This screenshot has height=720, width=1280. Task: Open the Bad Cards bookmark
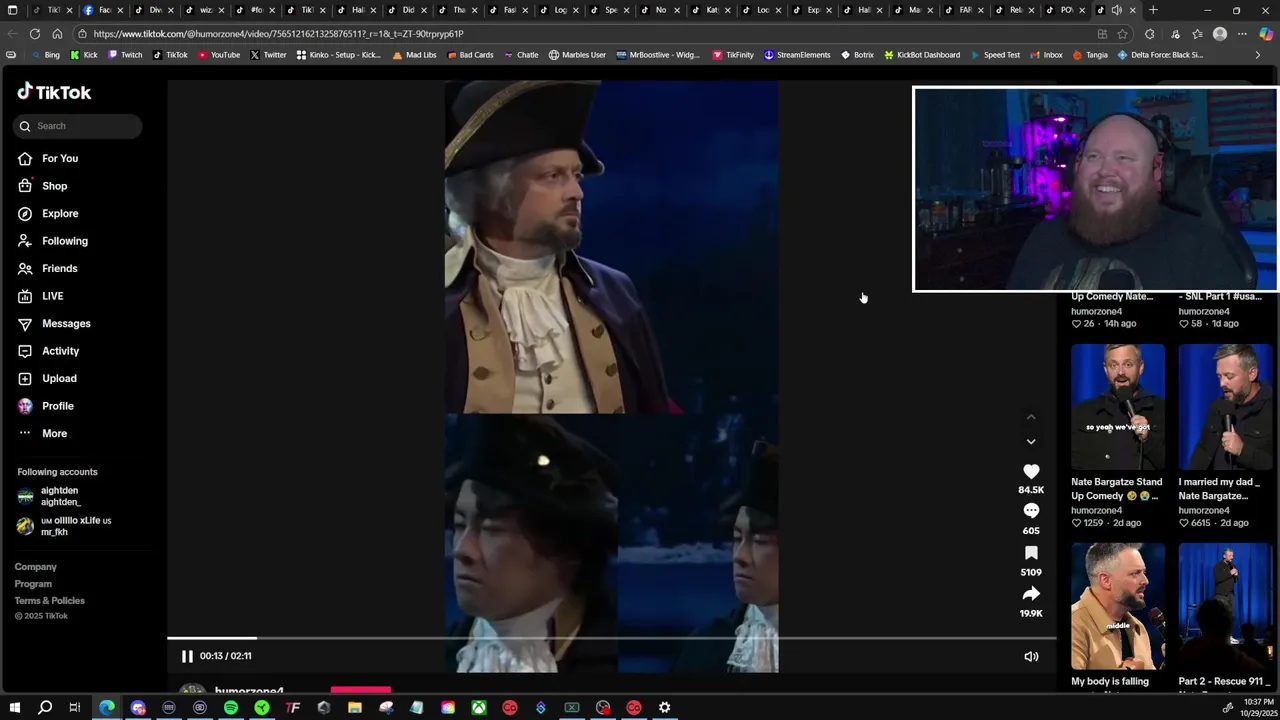coord(470,55)
